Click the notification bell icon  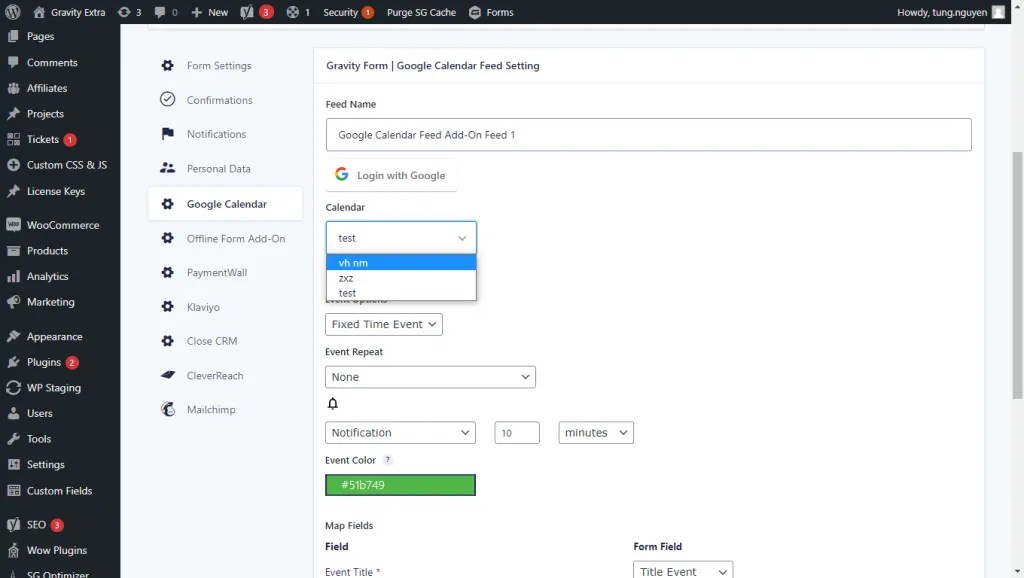(332, 404)
